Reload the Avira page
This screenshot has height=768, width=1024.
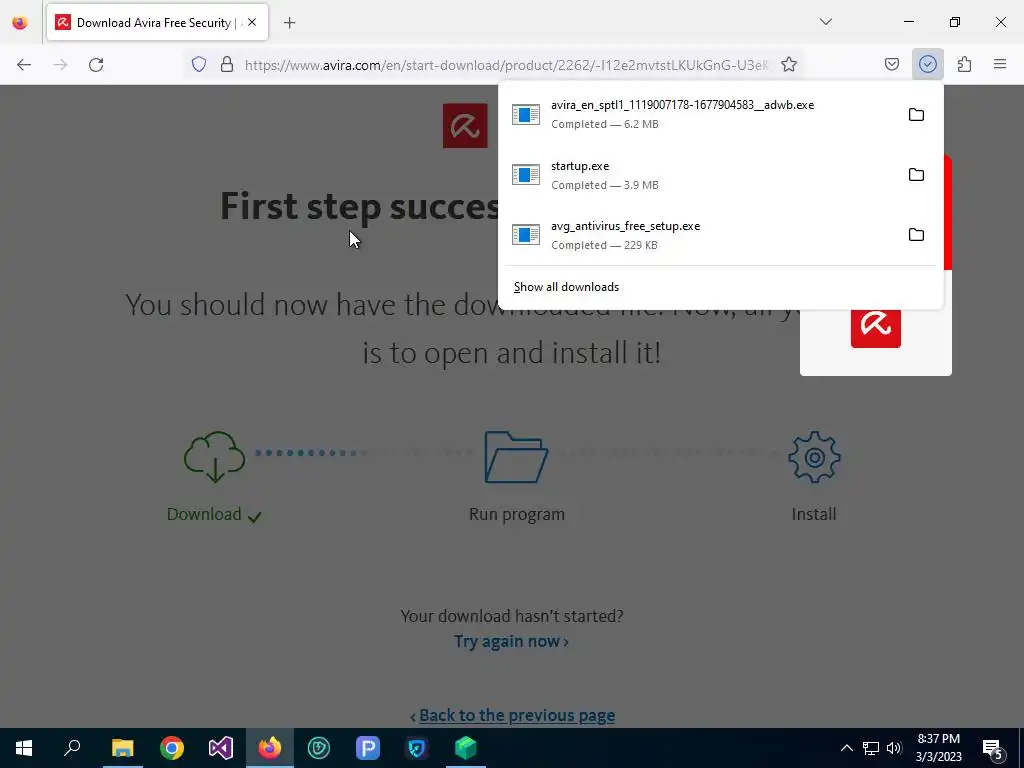(x=96, y=65)
